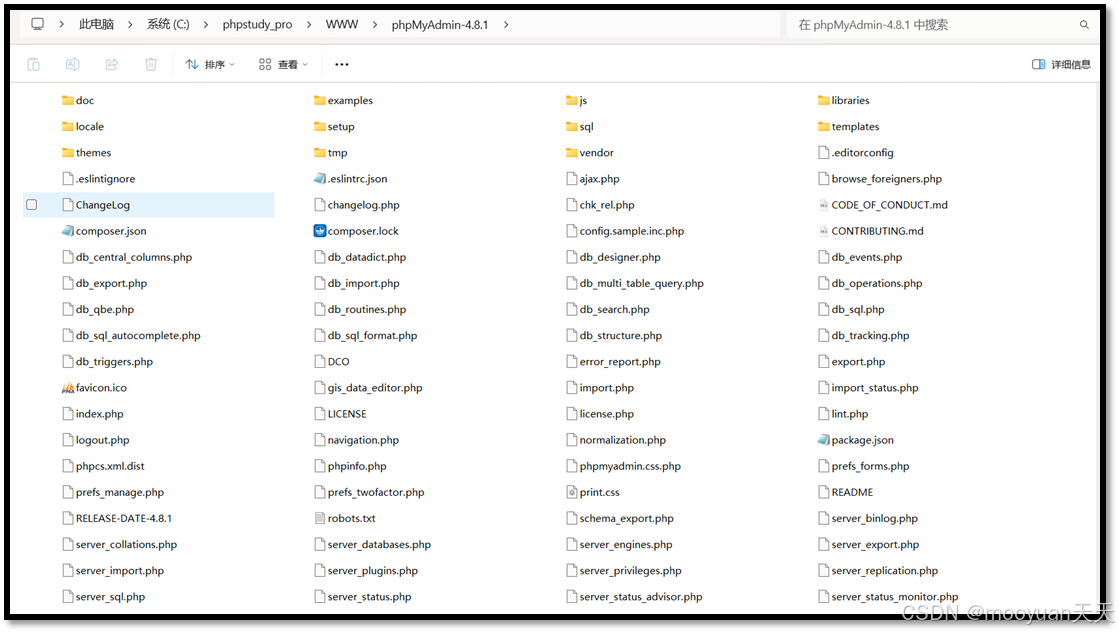The image size is (1119, 633).
Task: Select LICENSE file
Action: 340,414
